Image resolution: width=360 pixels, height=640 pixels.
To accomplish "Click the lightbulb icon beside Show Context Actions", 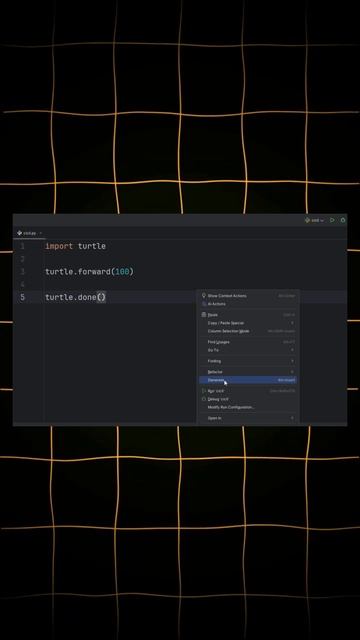I will (x=204, y=295).
